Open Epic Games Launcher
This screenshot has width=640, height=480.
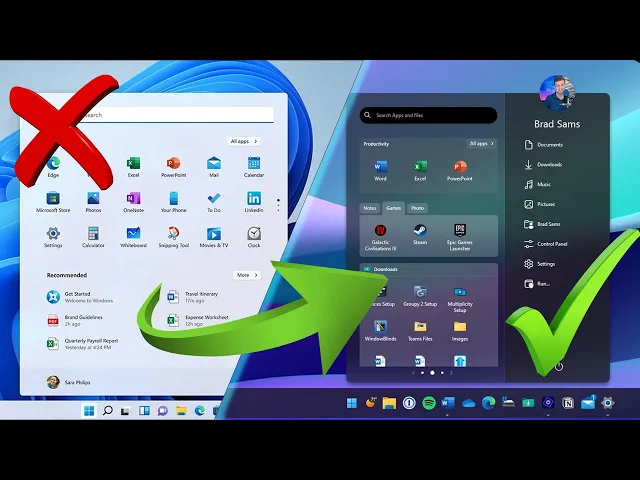coord(460,237)
